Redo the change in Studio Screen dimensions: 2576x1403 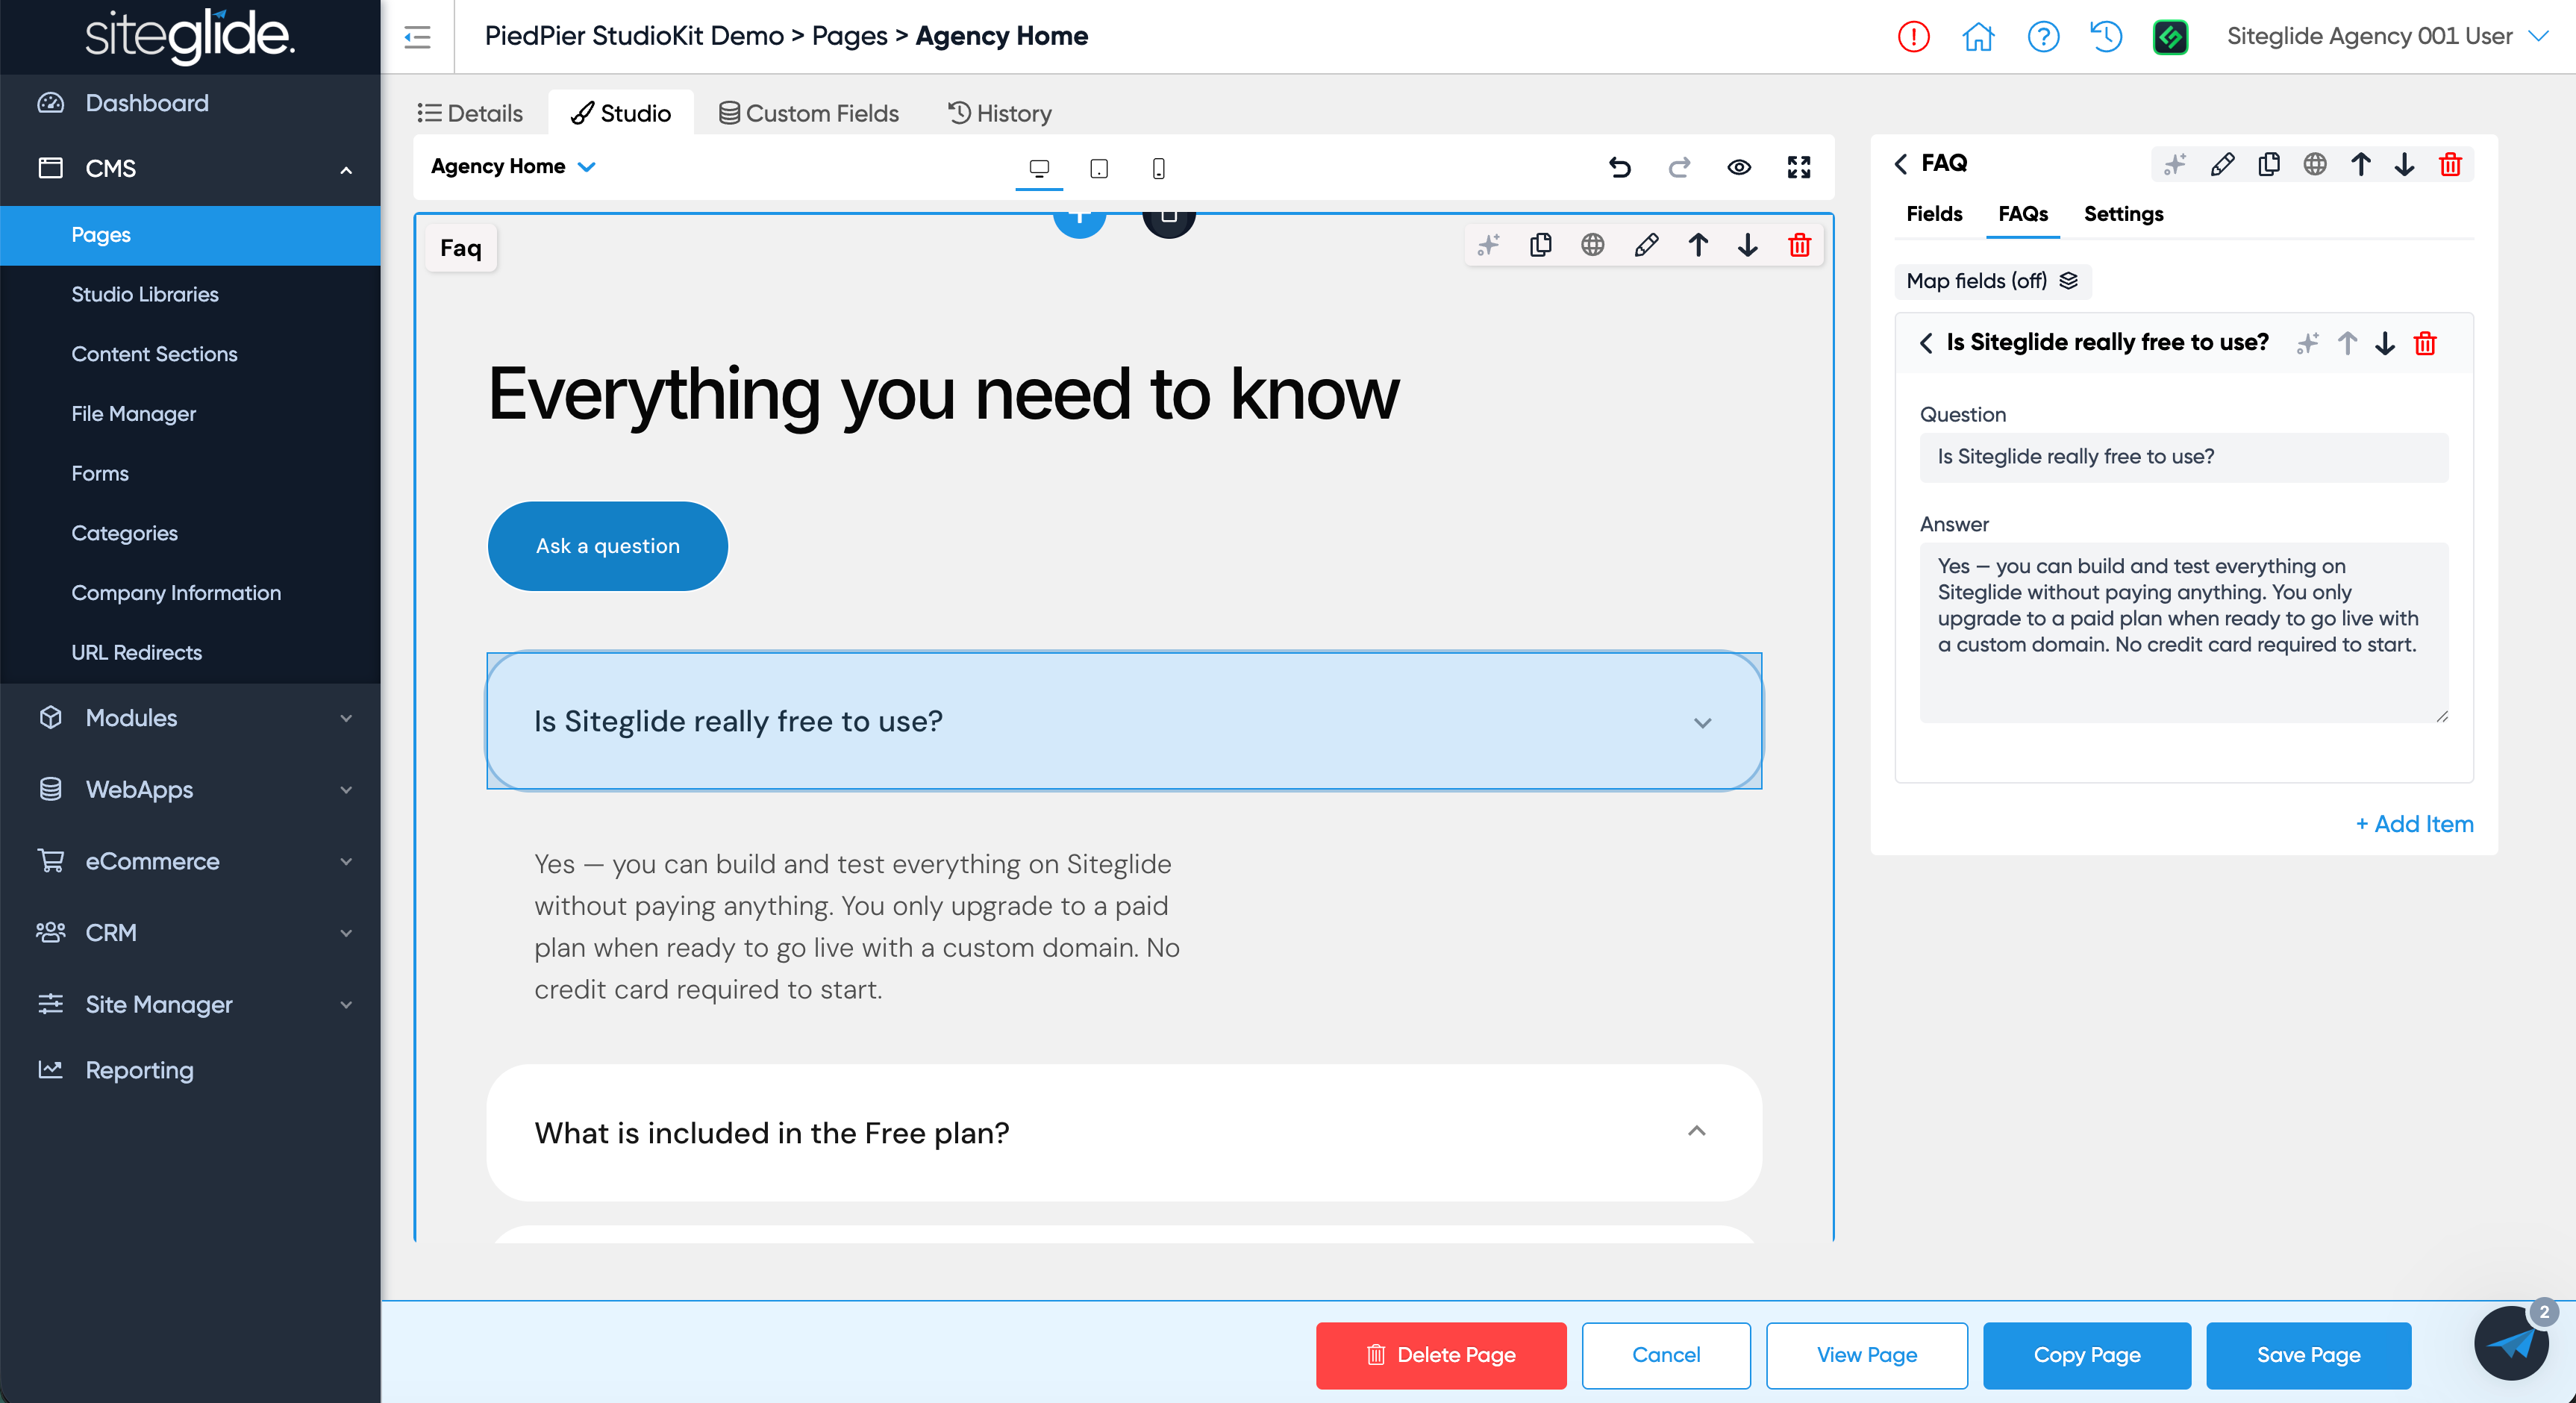tap(1679, 167)
